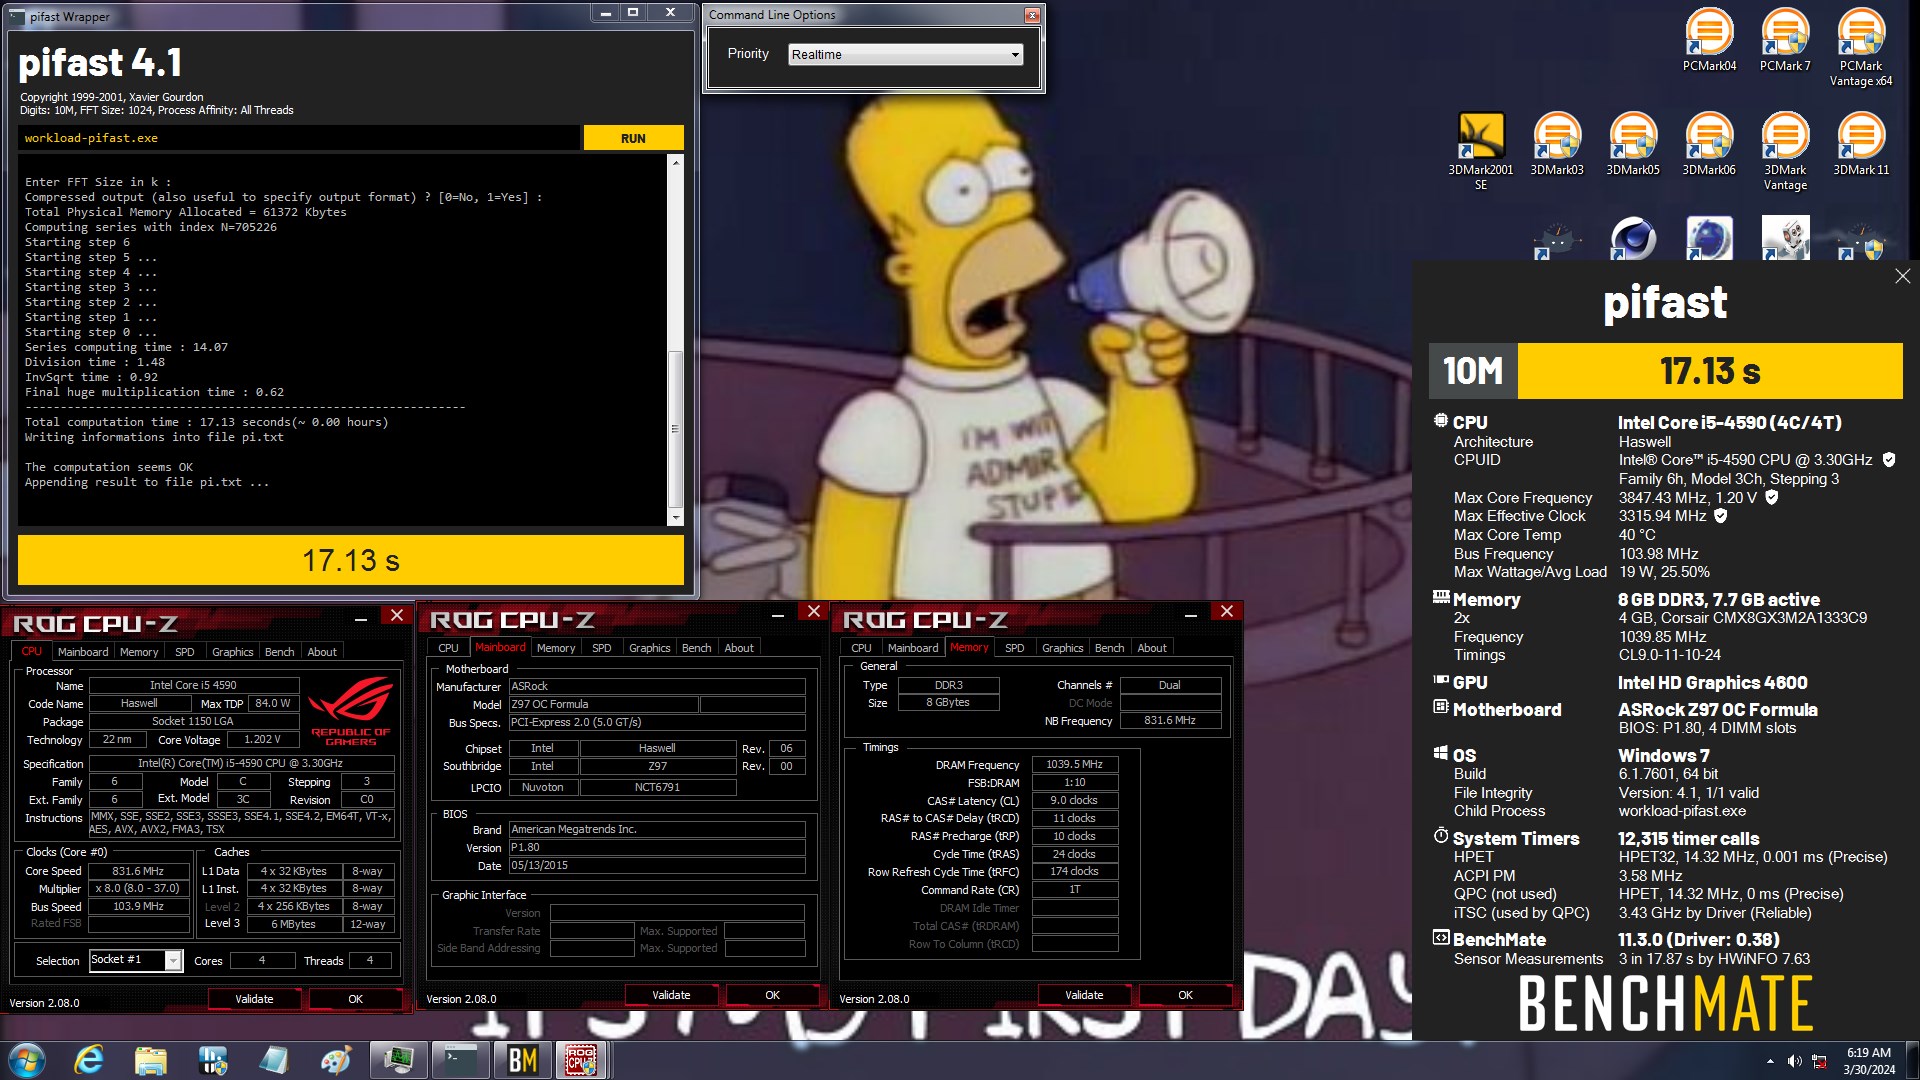The height and width of the screenshot is (1080, 1920).
Task: Click Validate in Memory CPU-Z window
Action: click(1084, 995)
